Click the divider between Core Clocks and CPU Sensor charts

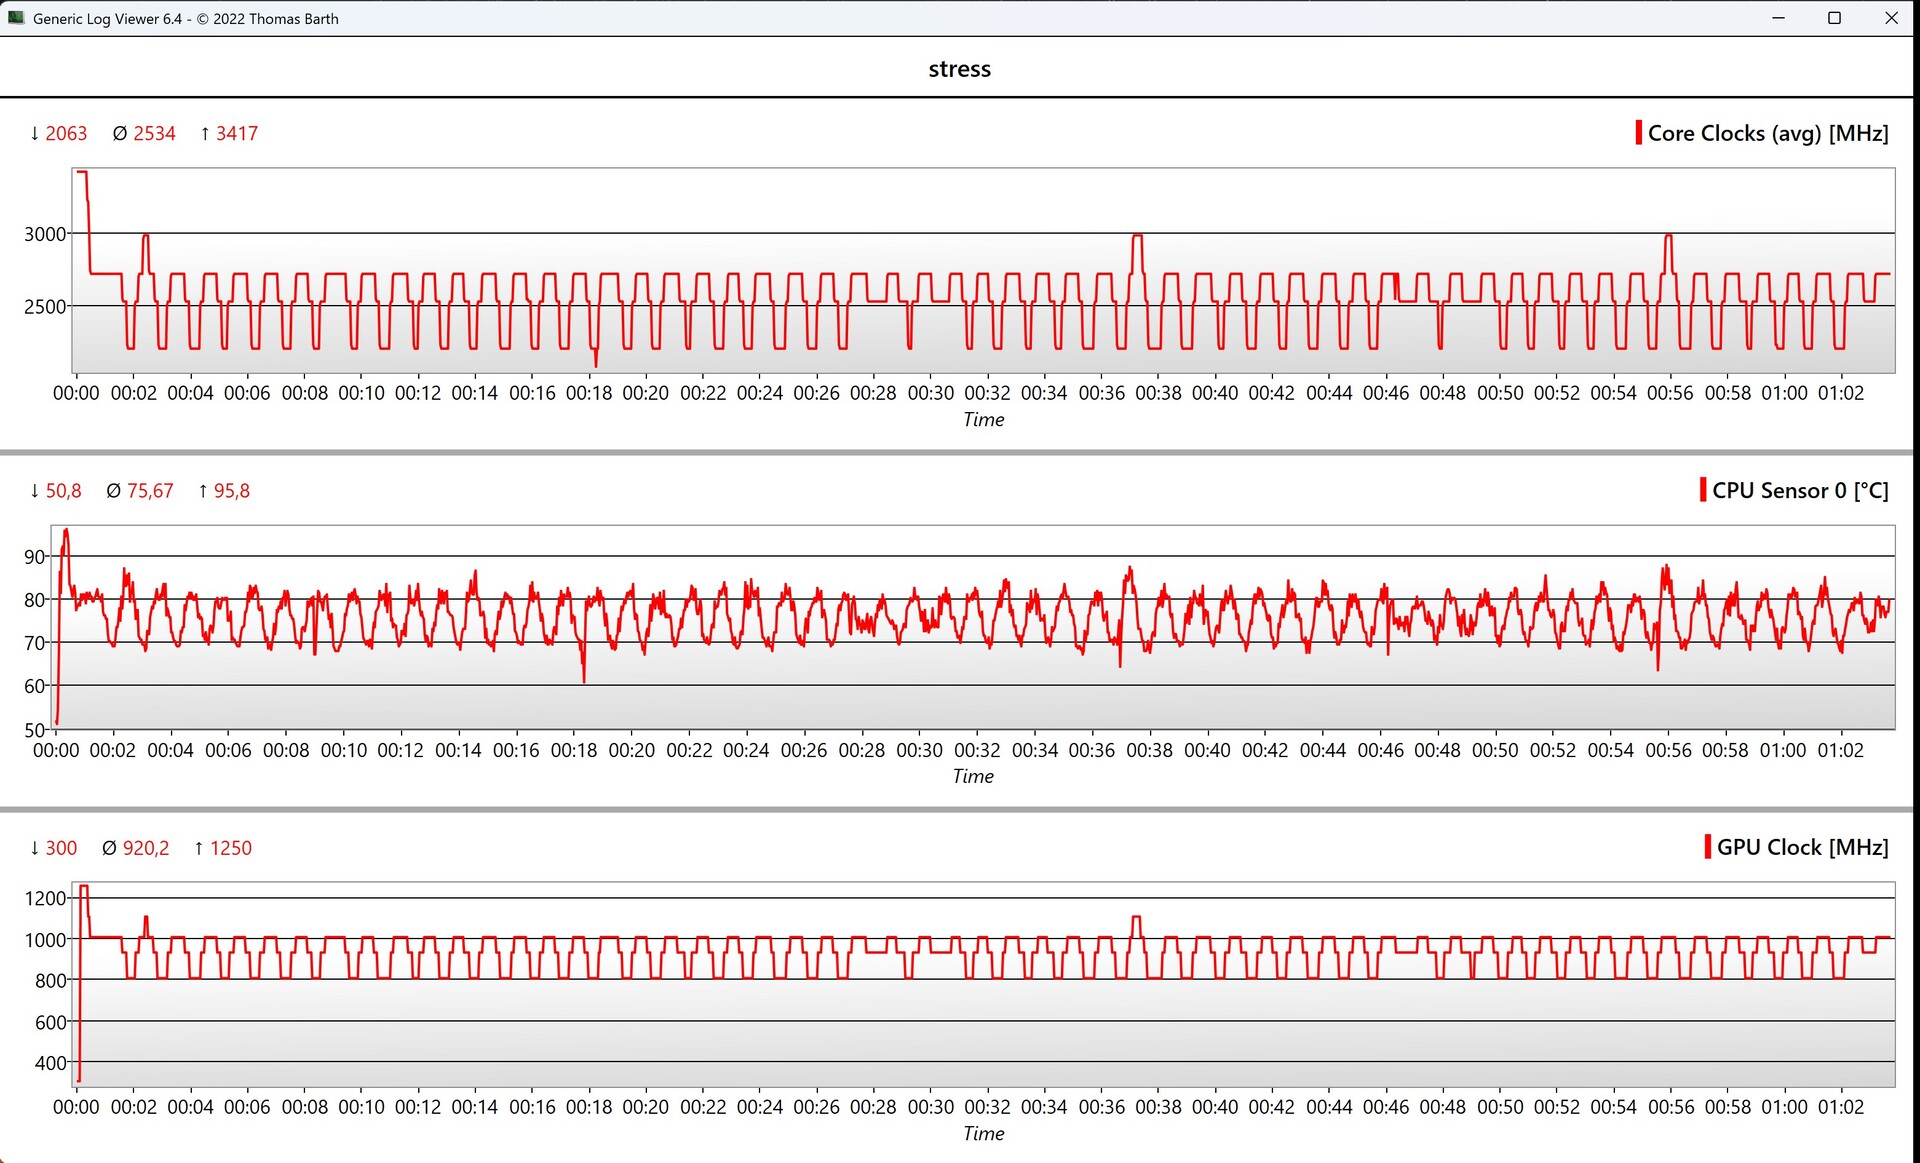tap(960, 453)
